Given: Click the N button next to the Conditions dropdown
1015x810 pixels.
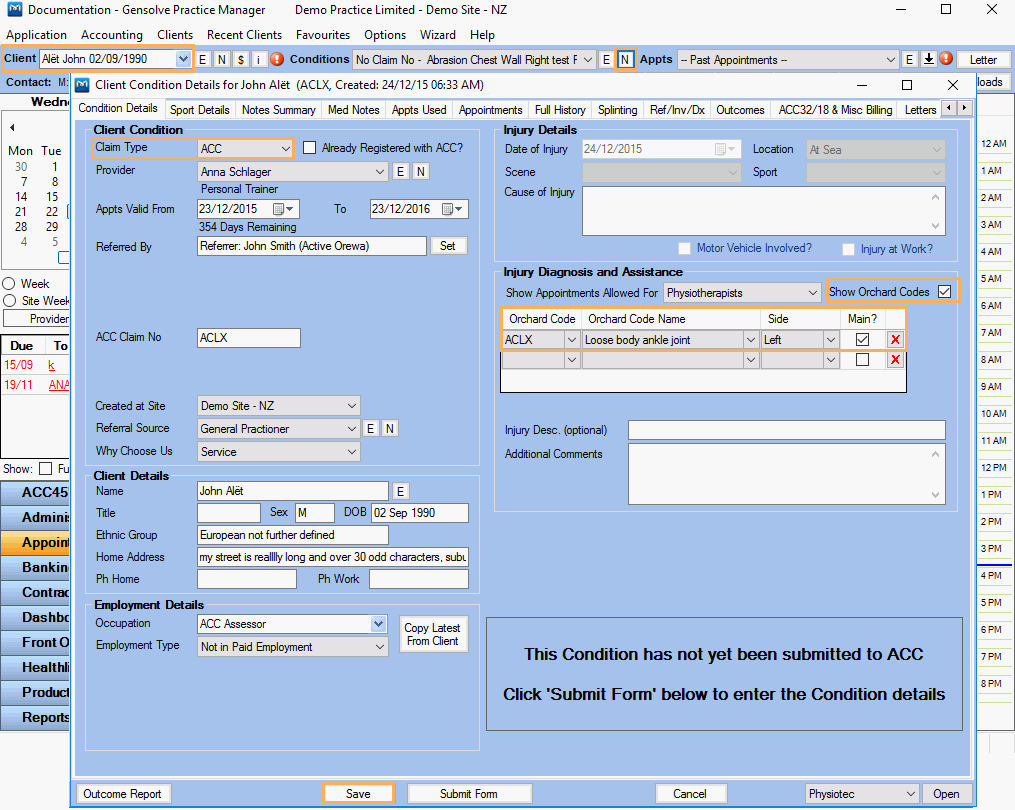Looking at the screenshot, I should [624, 60].
